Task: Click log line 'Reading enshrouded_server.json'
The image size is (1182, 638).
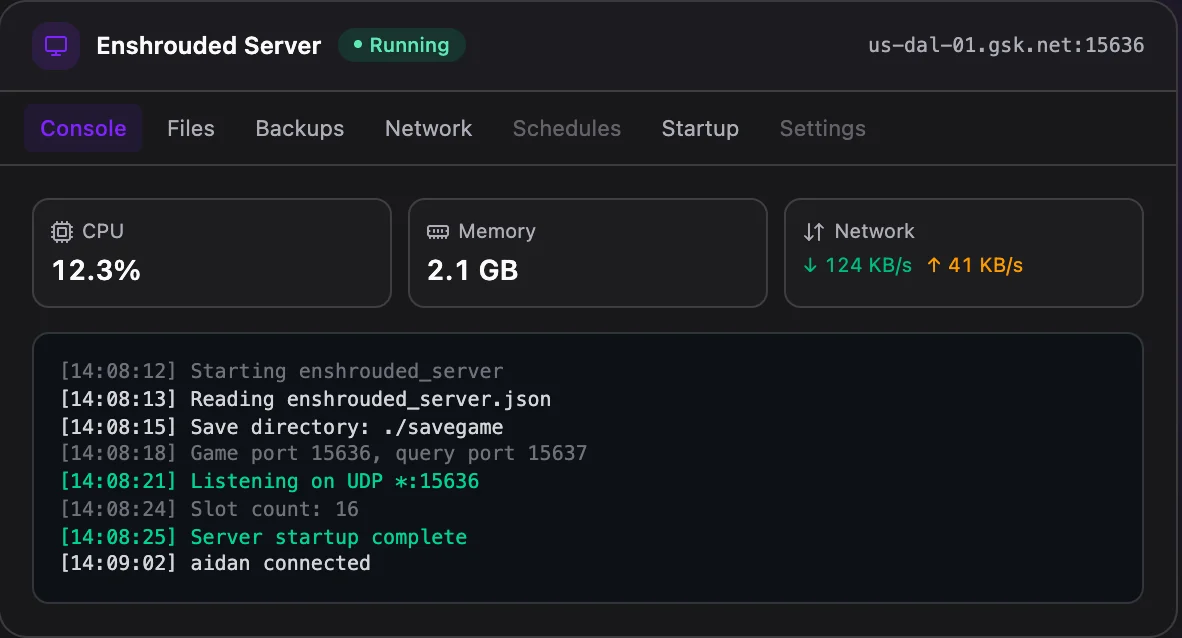Action: coord(305,399)
